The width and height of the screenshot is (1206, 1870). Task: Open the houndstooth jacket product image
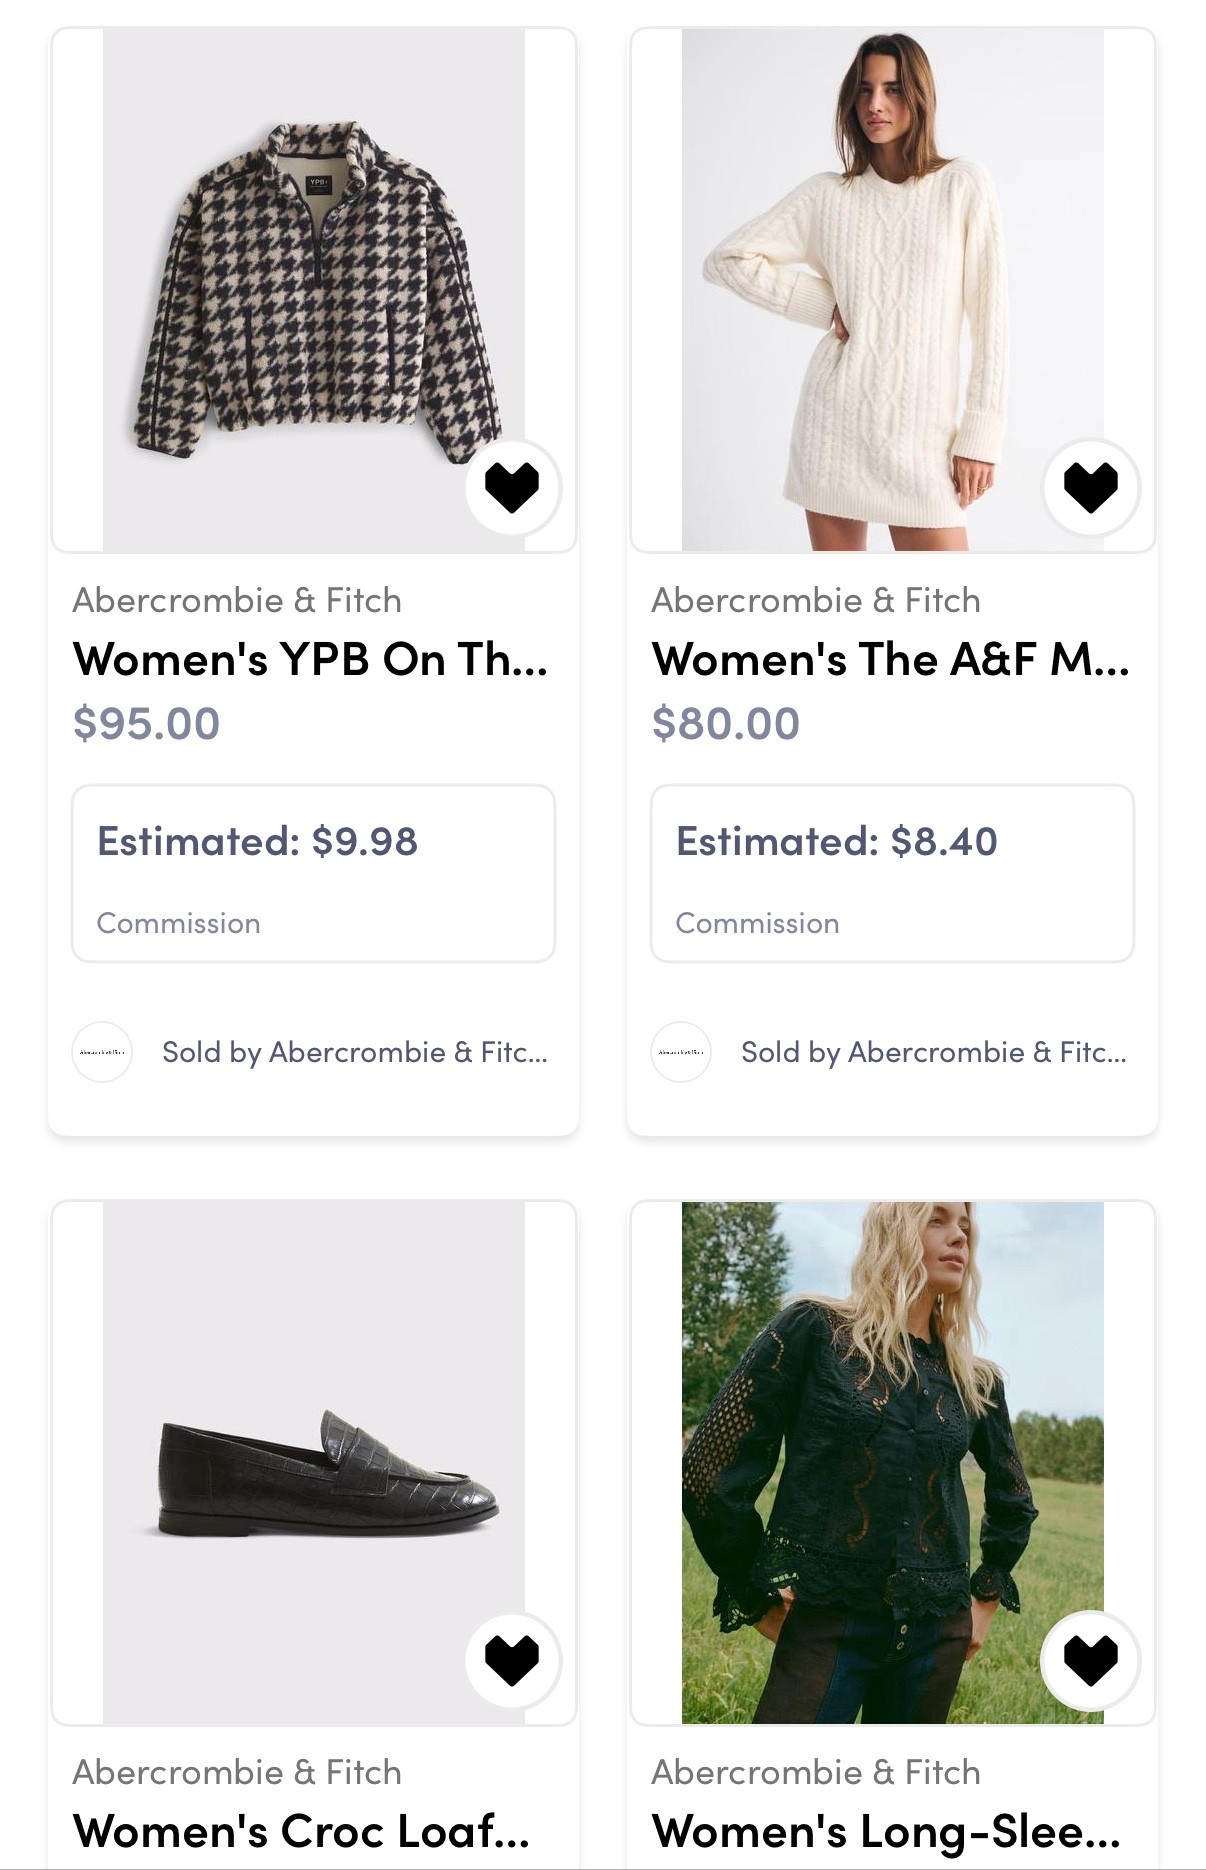click(x=314, y=290)
